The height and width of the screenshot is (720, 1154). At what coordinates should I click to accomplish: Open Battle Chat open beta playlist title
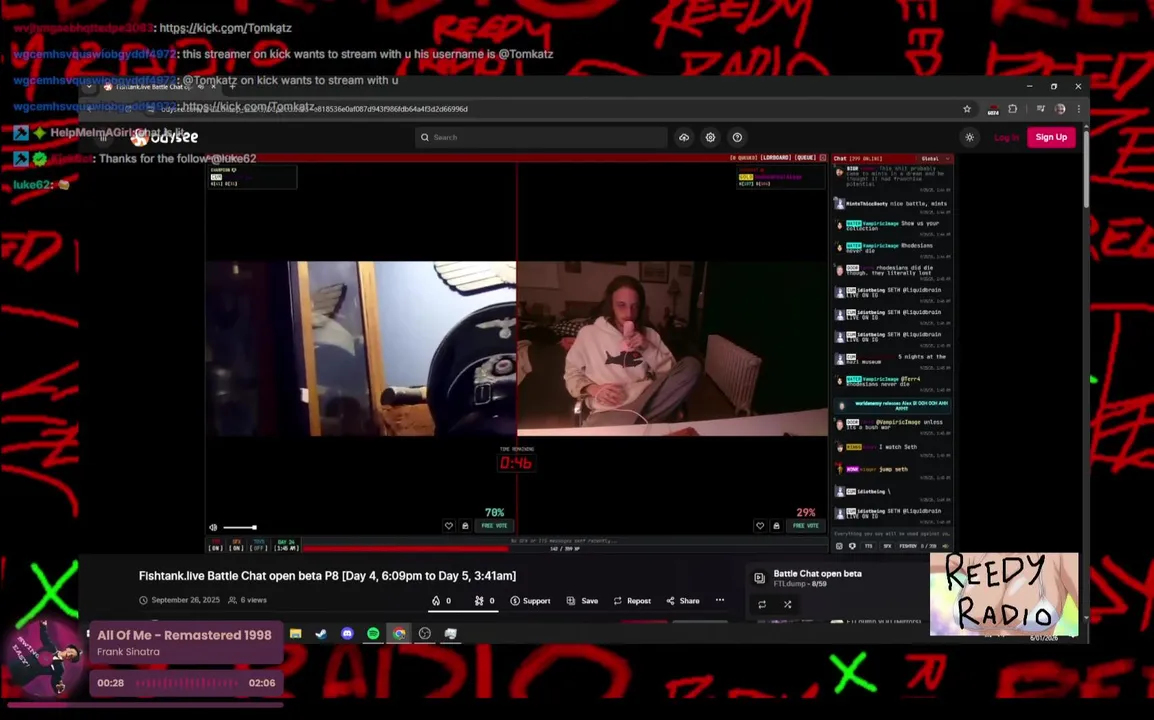(x=817, y=573)
